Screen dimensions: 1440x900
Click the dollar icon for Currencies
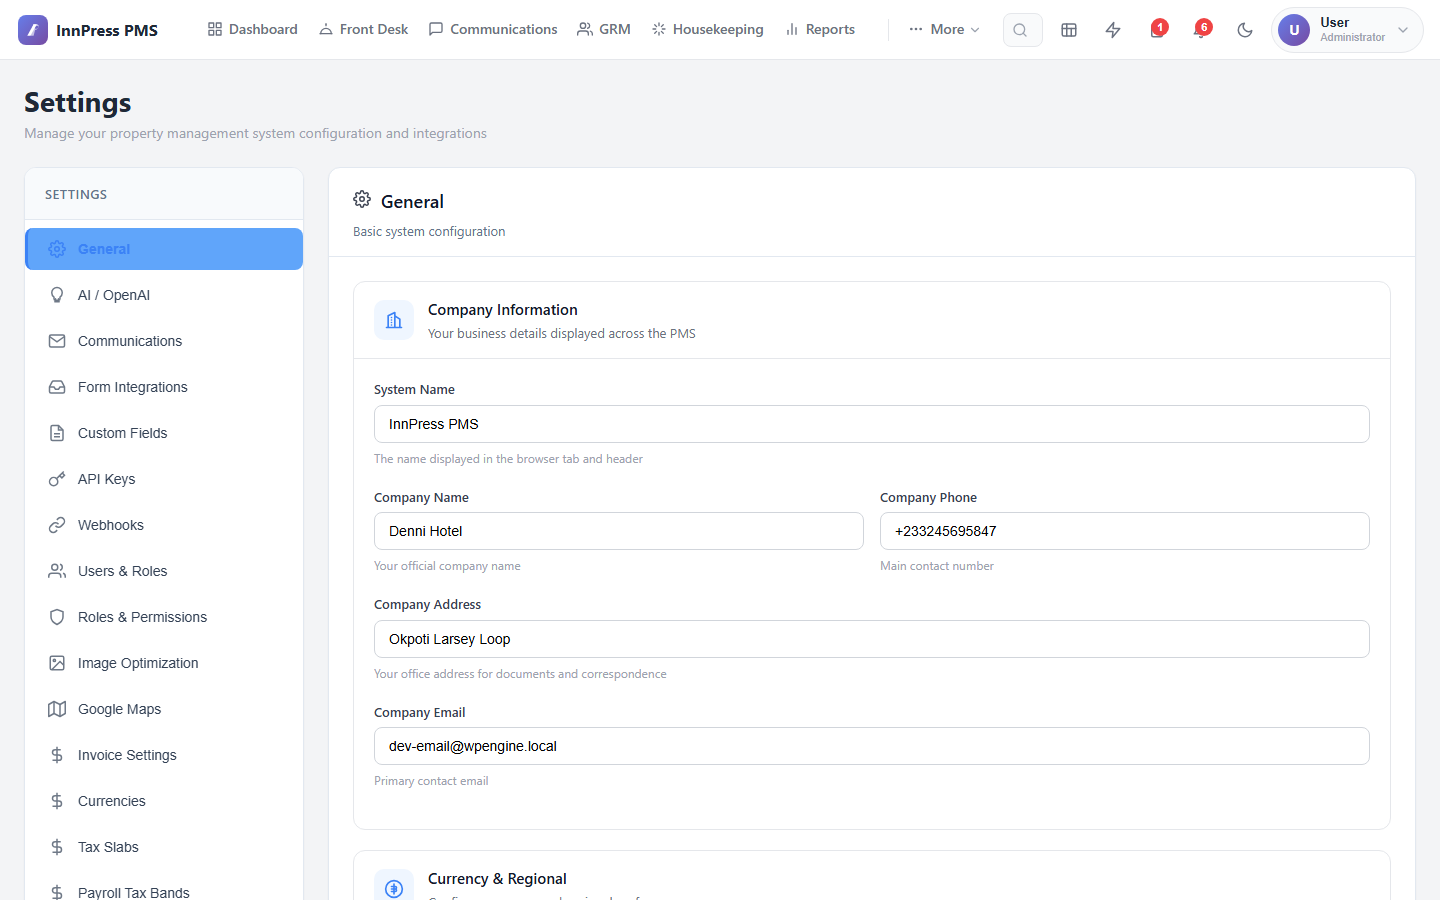click(57, 801)
